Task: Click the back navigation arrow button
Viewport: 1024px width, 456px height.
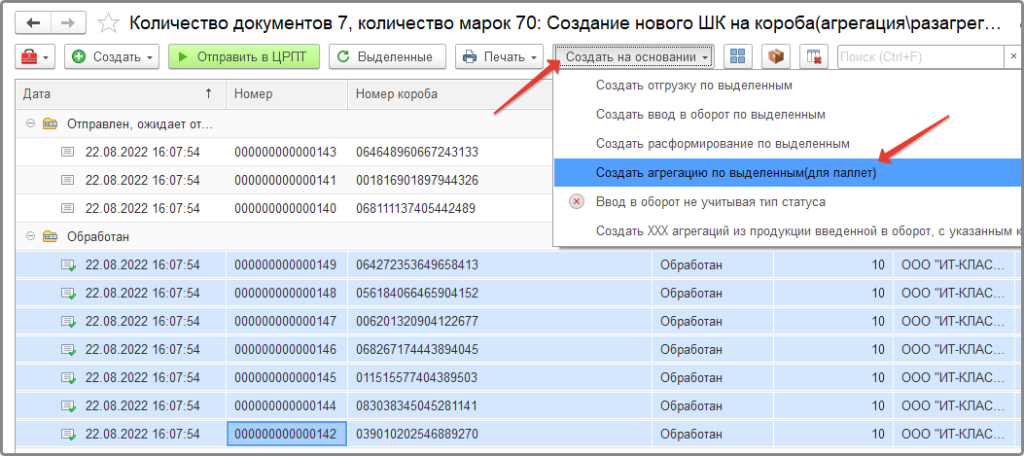Action: click(33, 23)
